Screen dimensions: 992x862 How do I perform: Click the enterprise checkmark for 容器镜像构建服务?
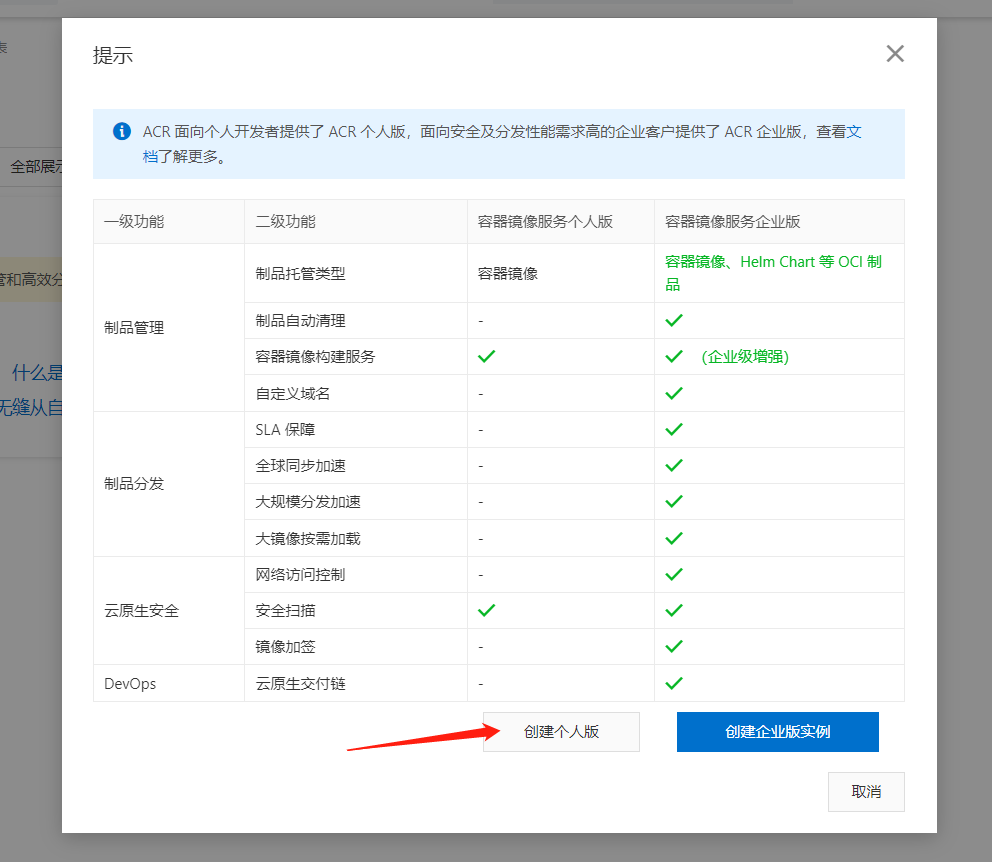(674, 356)
